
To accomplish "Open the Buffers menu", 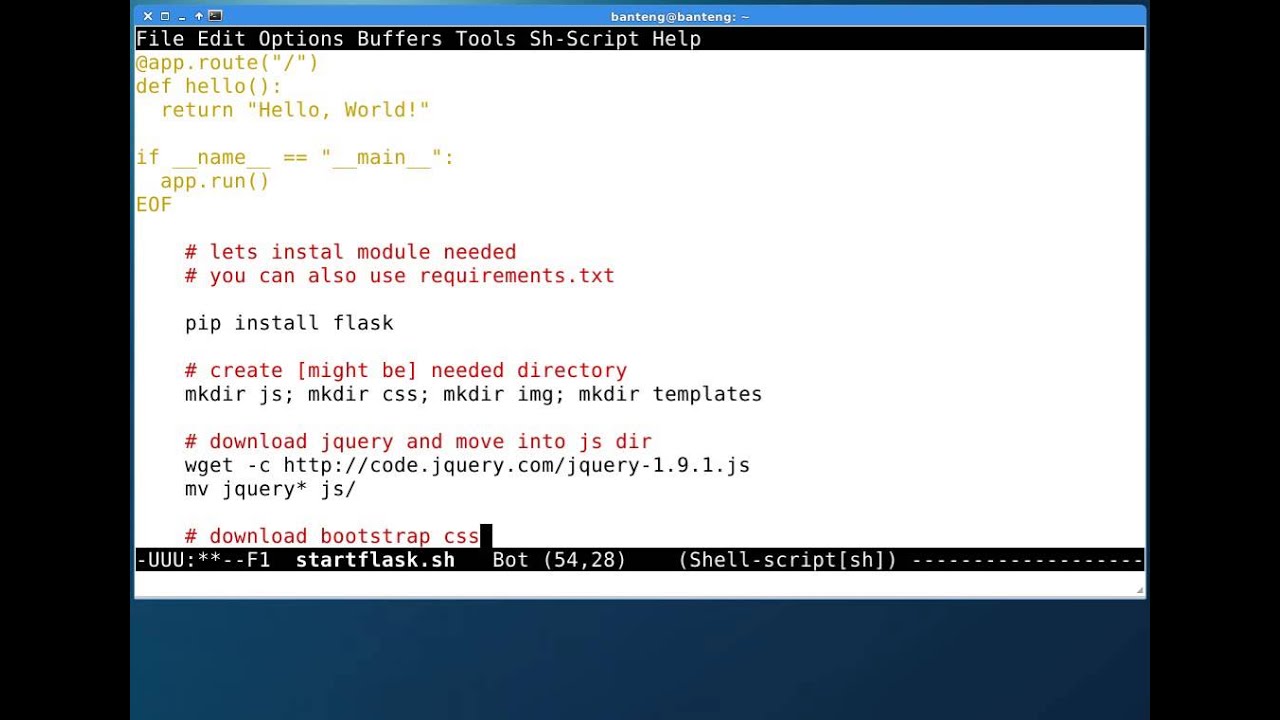I will click(399, 39).
